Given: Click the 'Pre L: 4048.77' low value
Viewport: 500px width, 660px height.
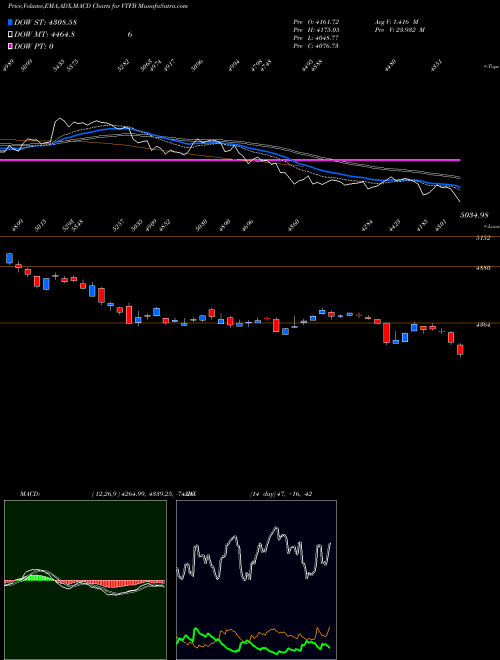Looking at the screenshot, I should tap(316, 38).
